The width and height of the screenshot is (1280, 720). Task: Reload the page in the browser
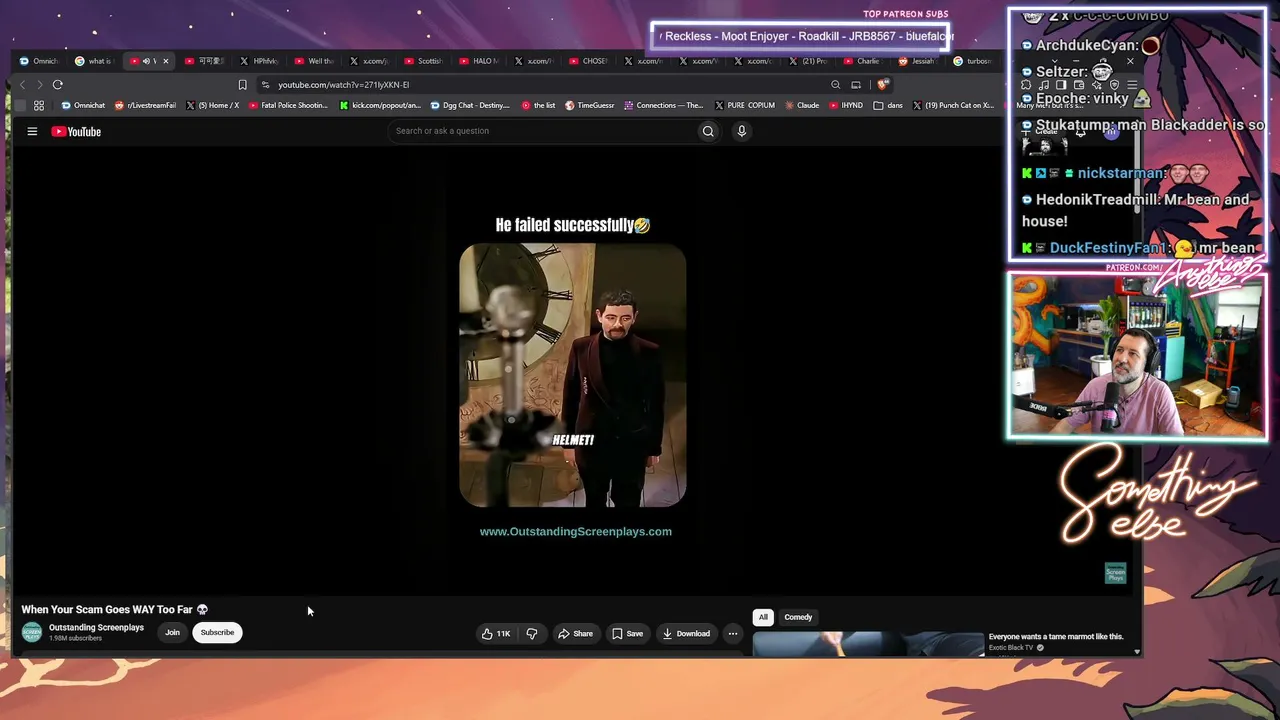(58, 85)
